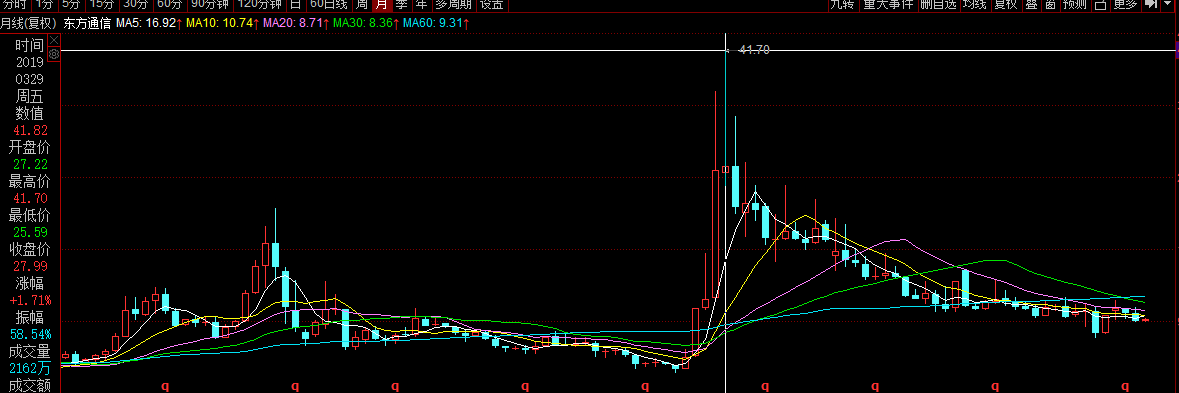This screenshot has width=1179, height=393.
Task: Click the window layout icon beside 预测
Action: (1100, 5)
